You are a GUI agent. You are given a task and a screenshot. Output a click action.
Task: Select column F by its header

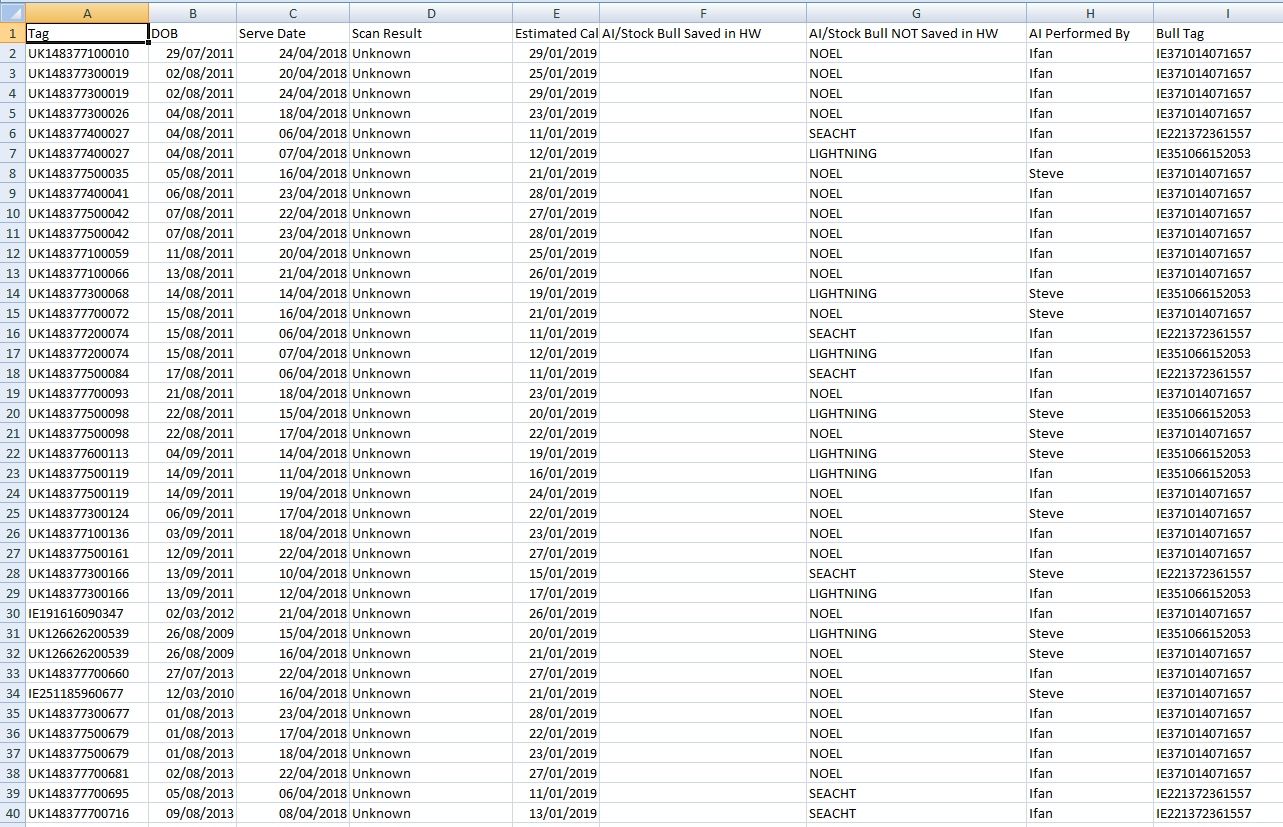(703, 13)
